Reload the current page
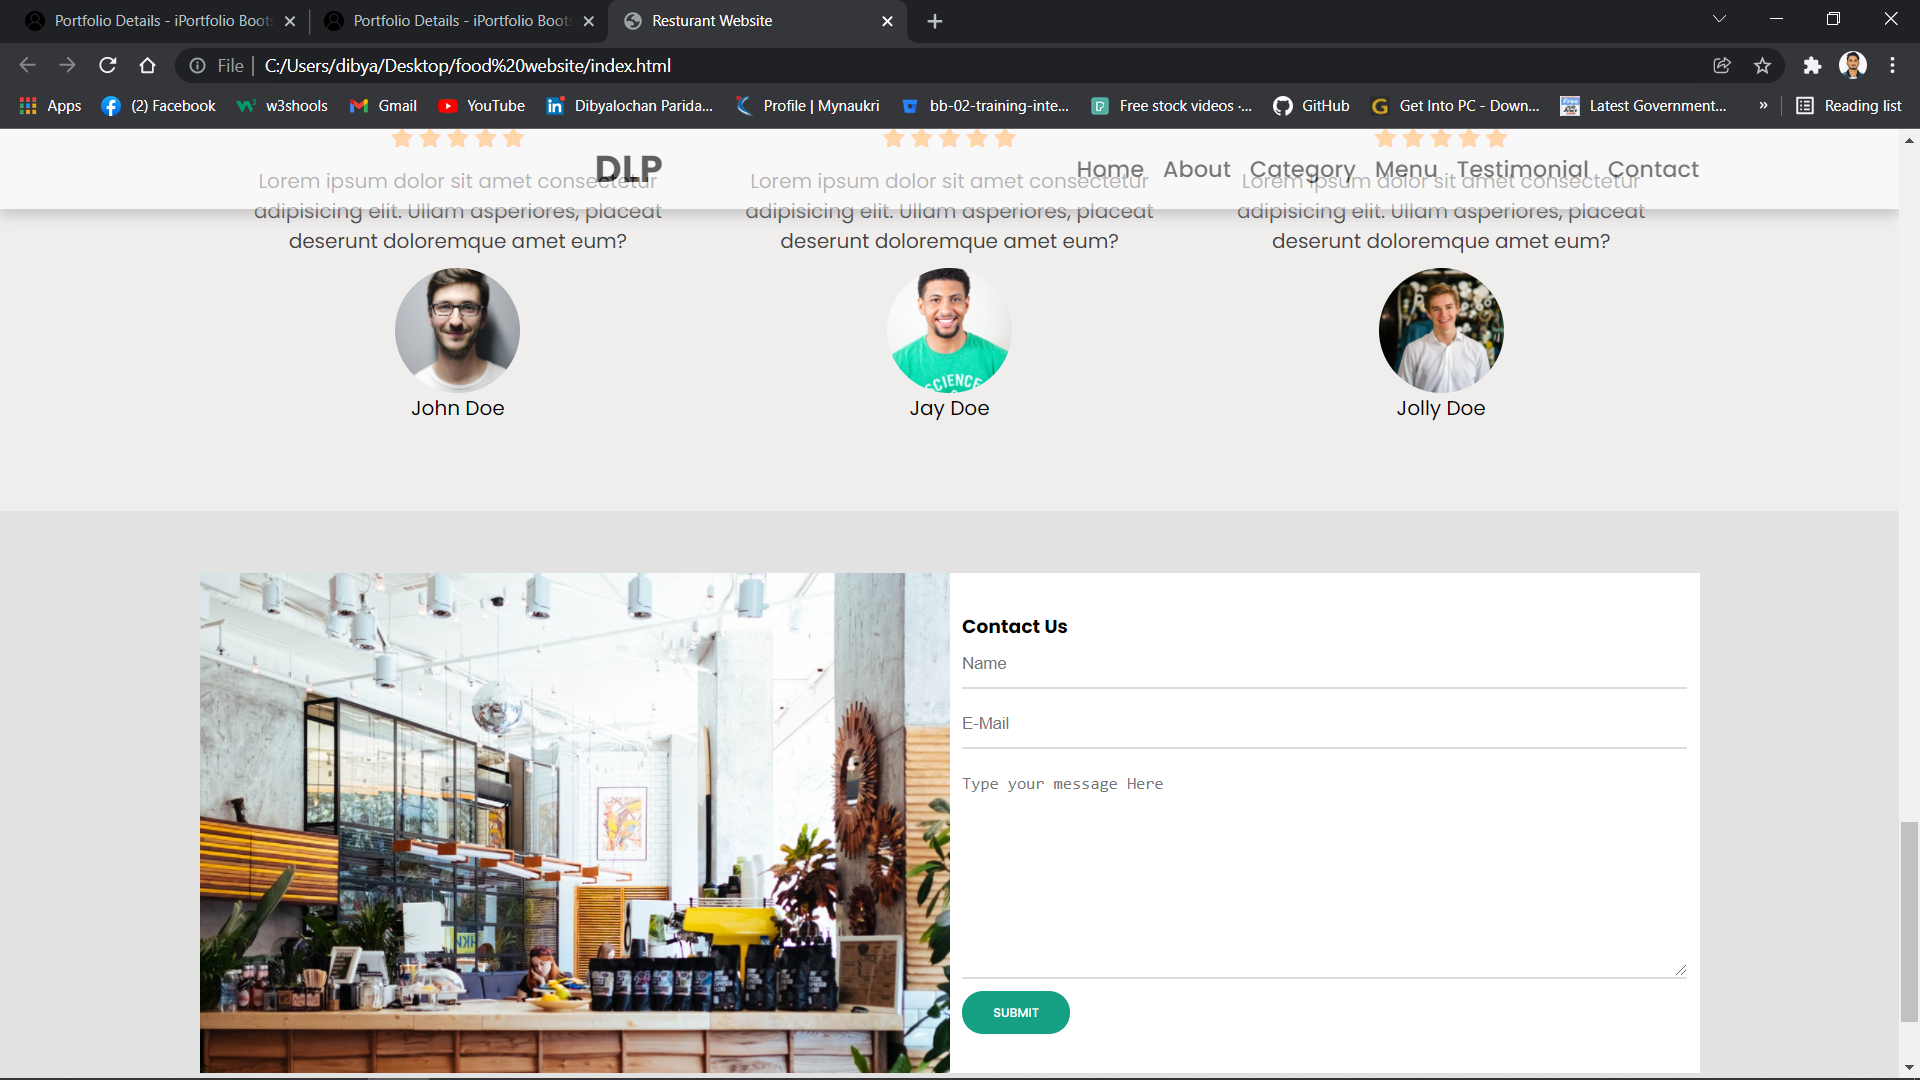Screen dimensions: 1920x1080 (108, 66)
